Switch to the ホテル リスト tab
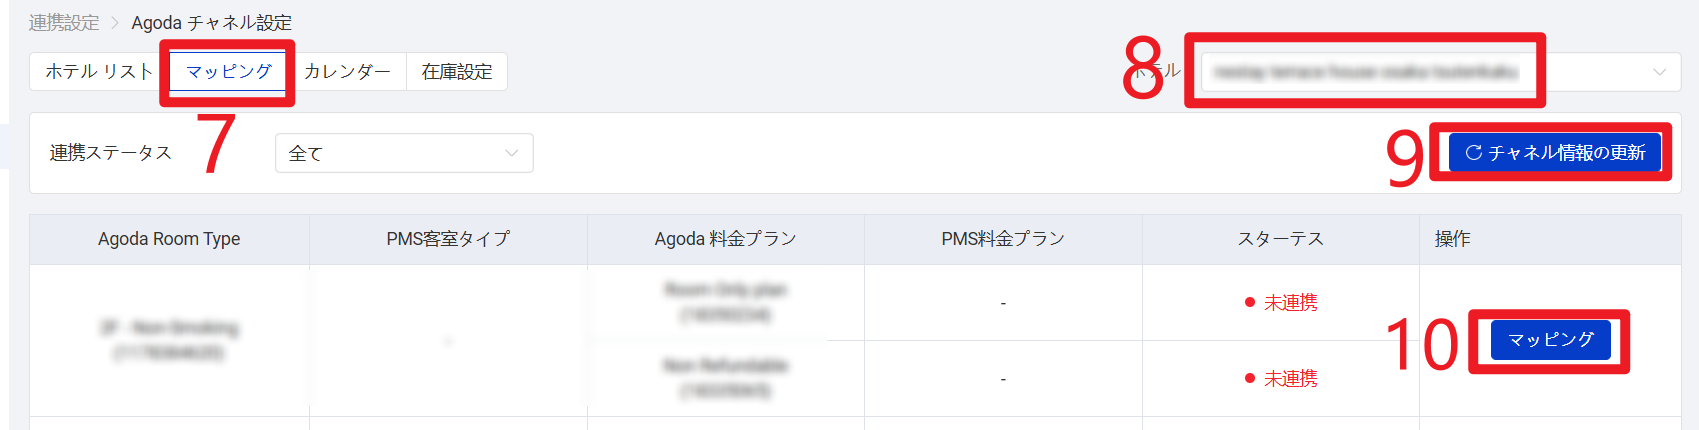The width and height of the screenshot is (1699, 430). coord(99,72)
